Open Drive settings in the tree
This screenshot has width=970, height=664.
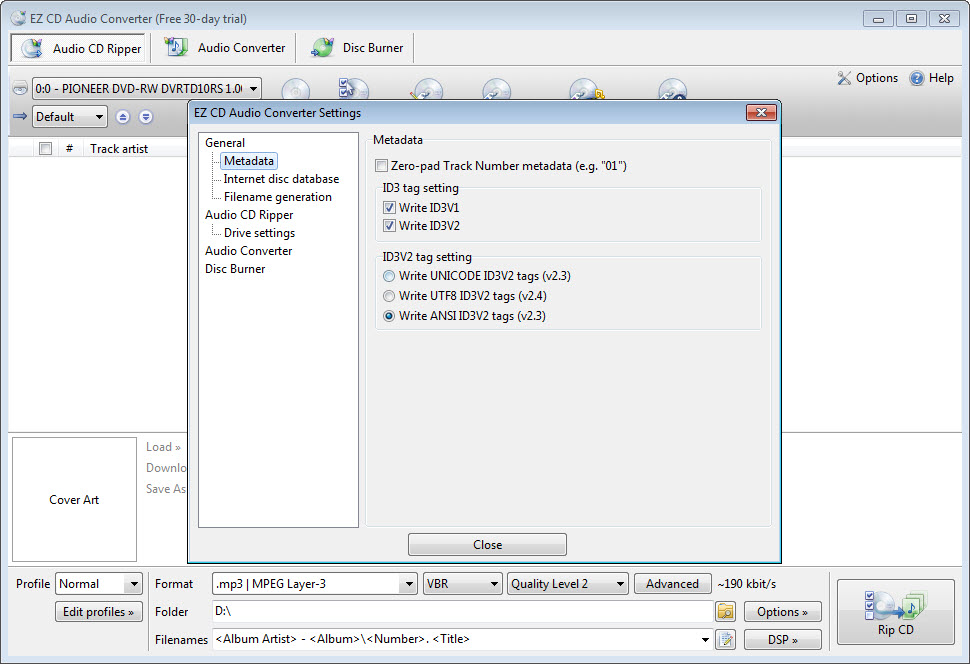pyautogui.click(x=259, y=233)
